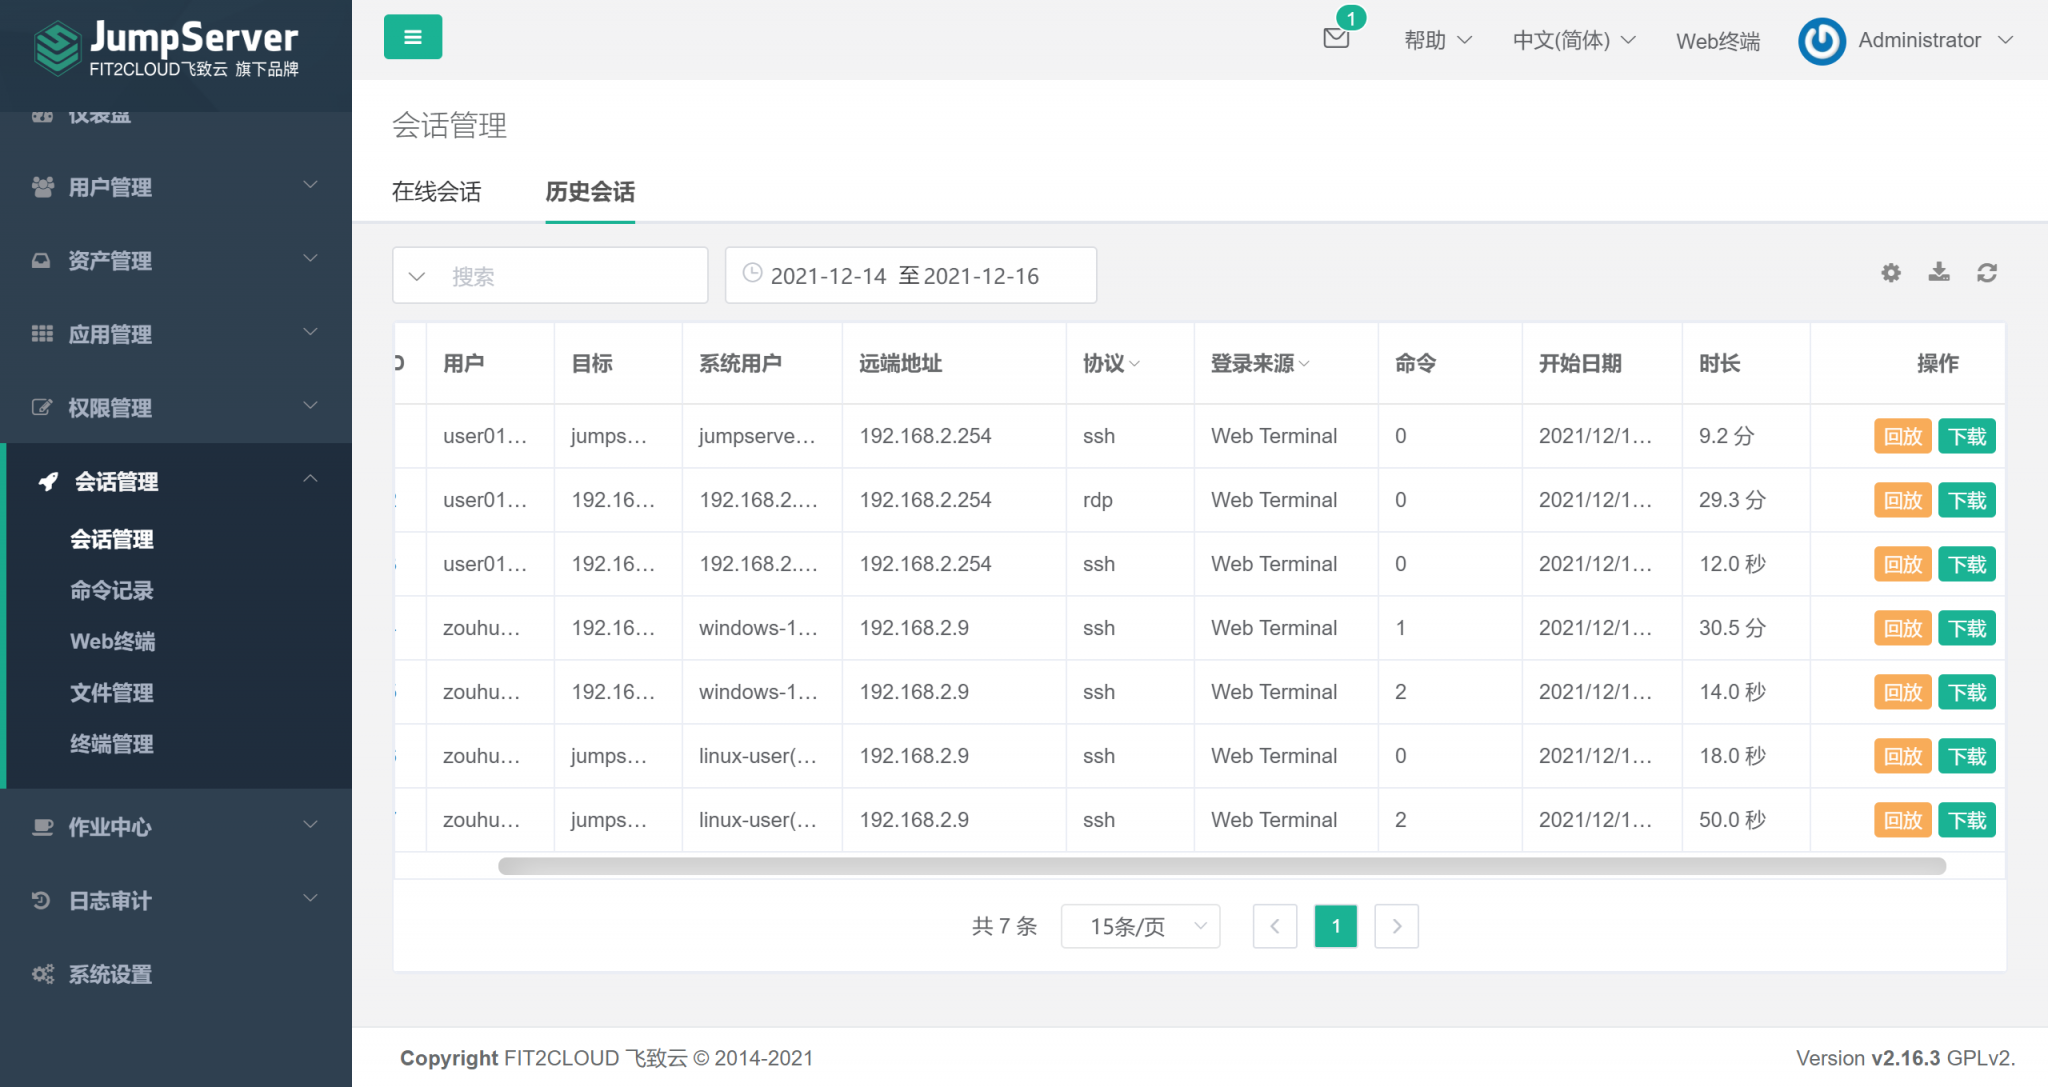The width and height of the screenshot is (2048, 1087).
Task: Expand the 作业中心 menu
Action: (x=311, y=825)
